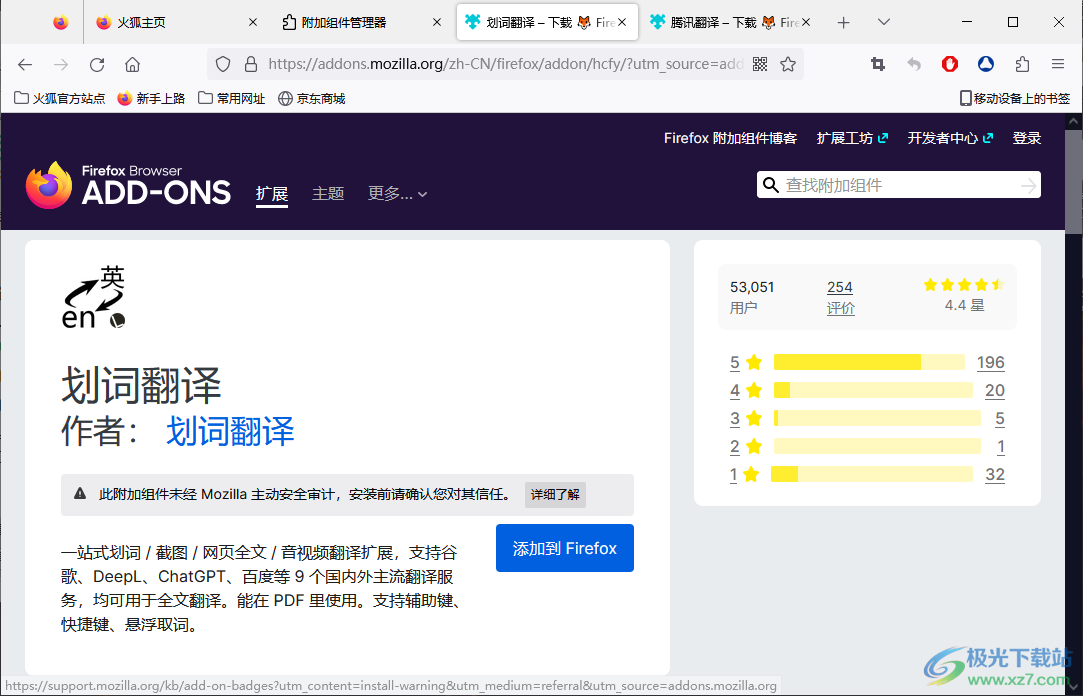Click the 5 star rating bar
Image resolution: width=1083 pixels, height=696 pixels.
coord(869,362)
